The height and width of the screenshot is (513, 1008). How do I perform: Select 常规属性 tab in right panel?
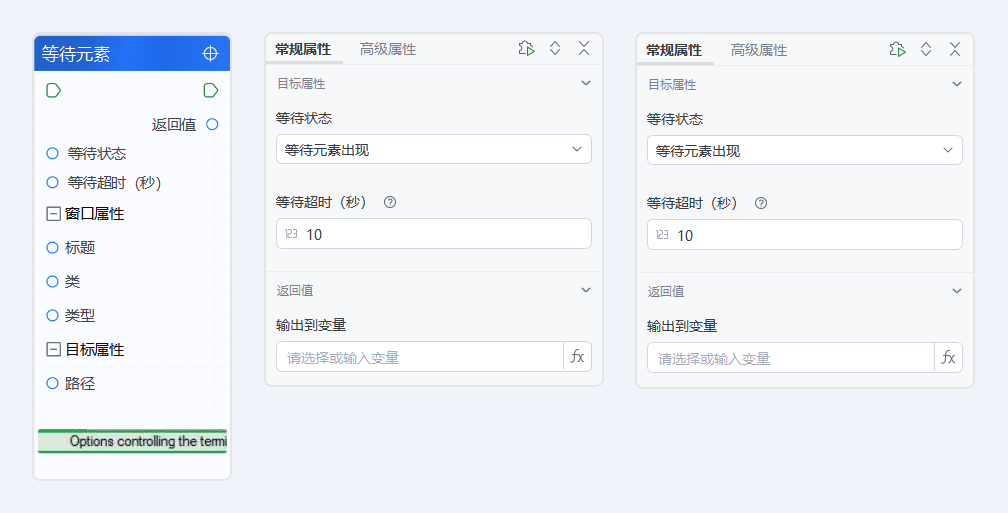[x=674, y=50]
